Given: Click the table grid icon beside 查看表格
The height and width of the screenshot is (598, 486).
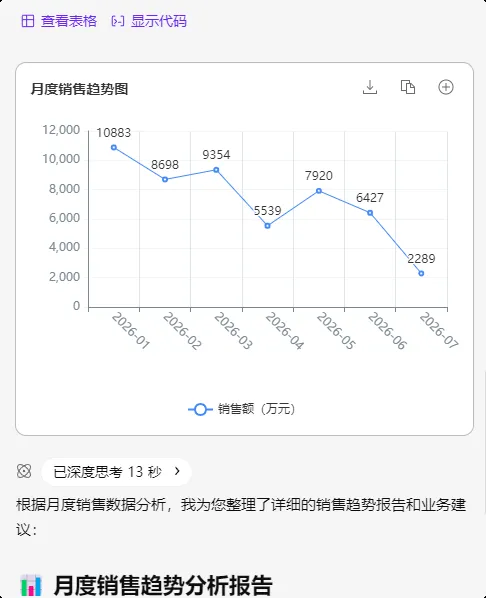Looking at the screenshot, I should (28, 21).
